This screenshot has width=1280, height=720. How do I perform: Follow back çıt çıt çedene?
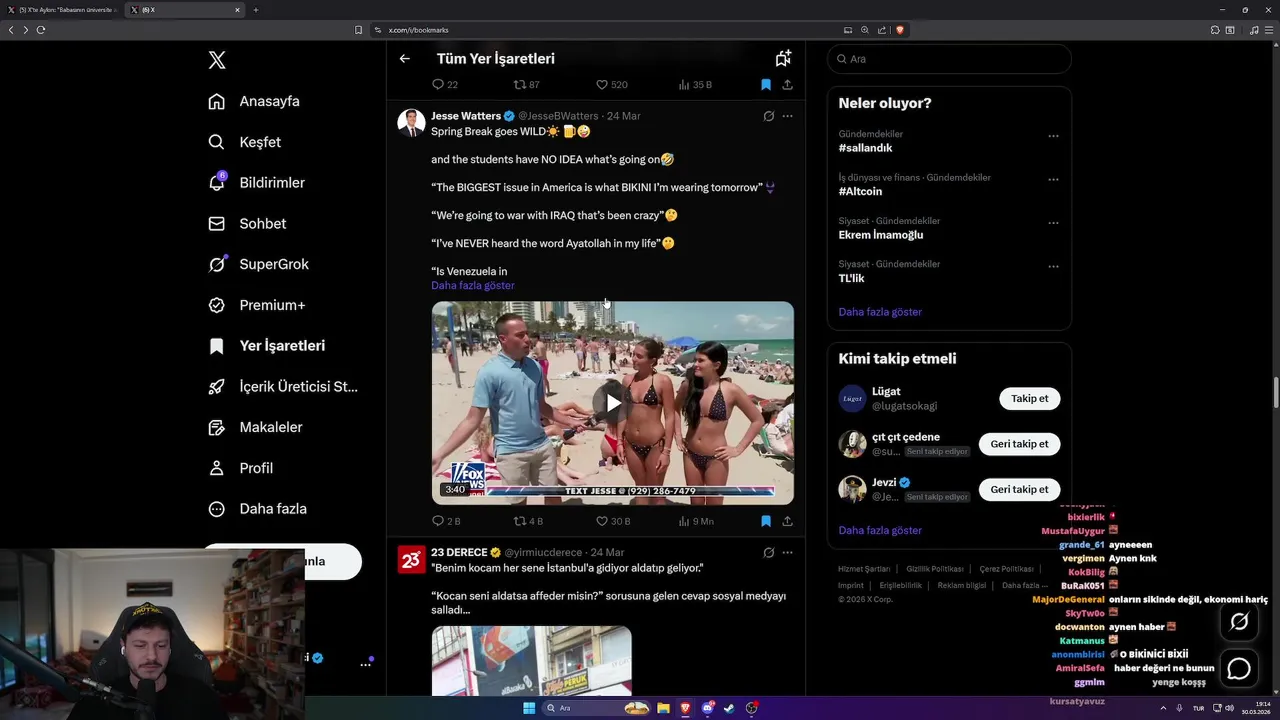[1019, 444]
